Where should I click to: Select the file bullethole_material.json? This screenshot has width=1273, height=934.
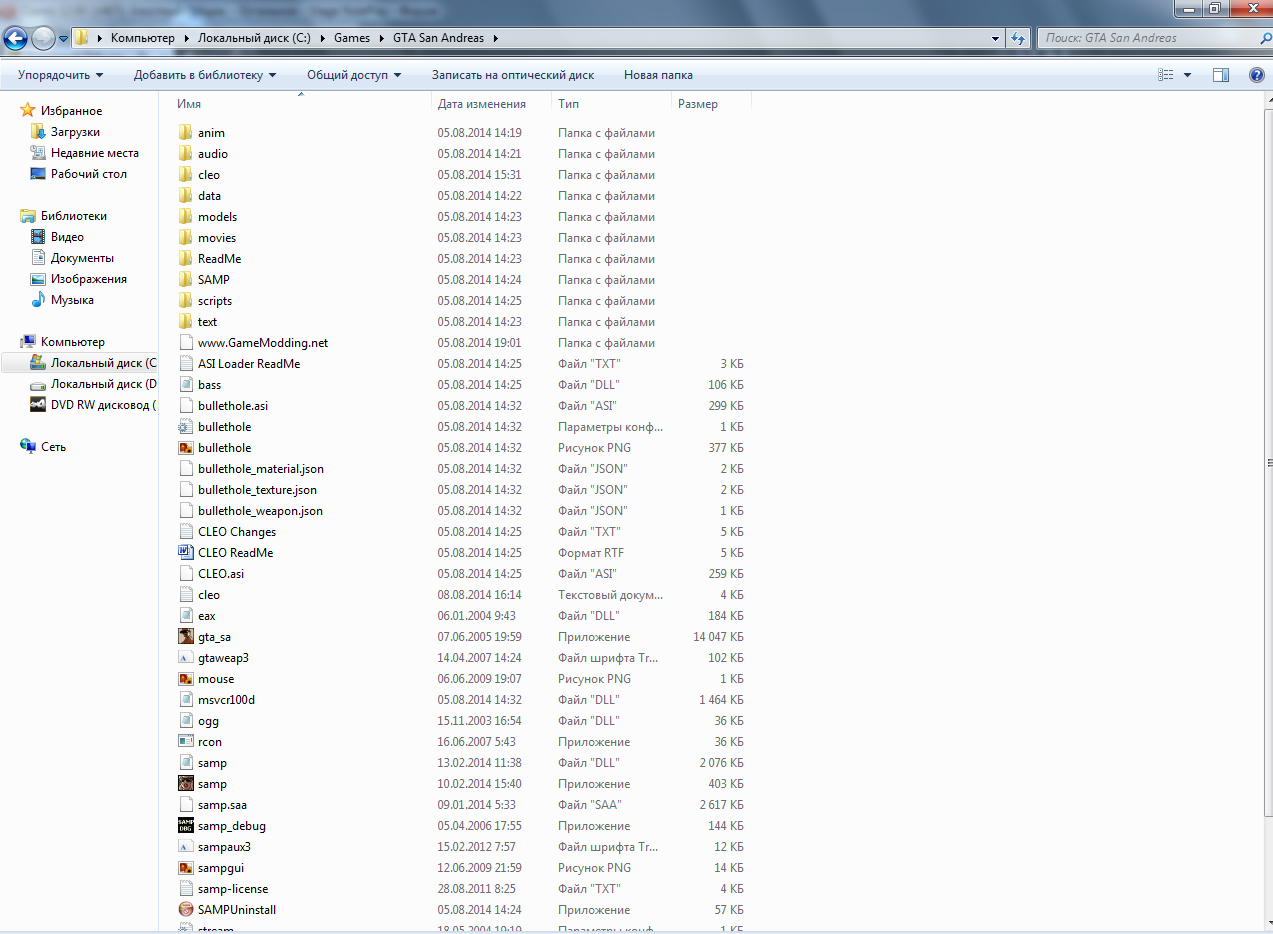261,469
